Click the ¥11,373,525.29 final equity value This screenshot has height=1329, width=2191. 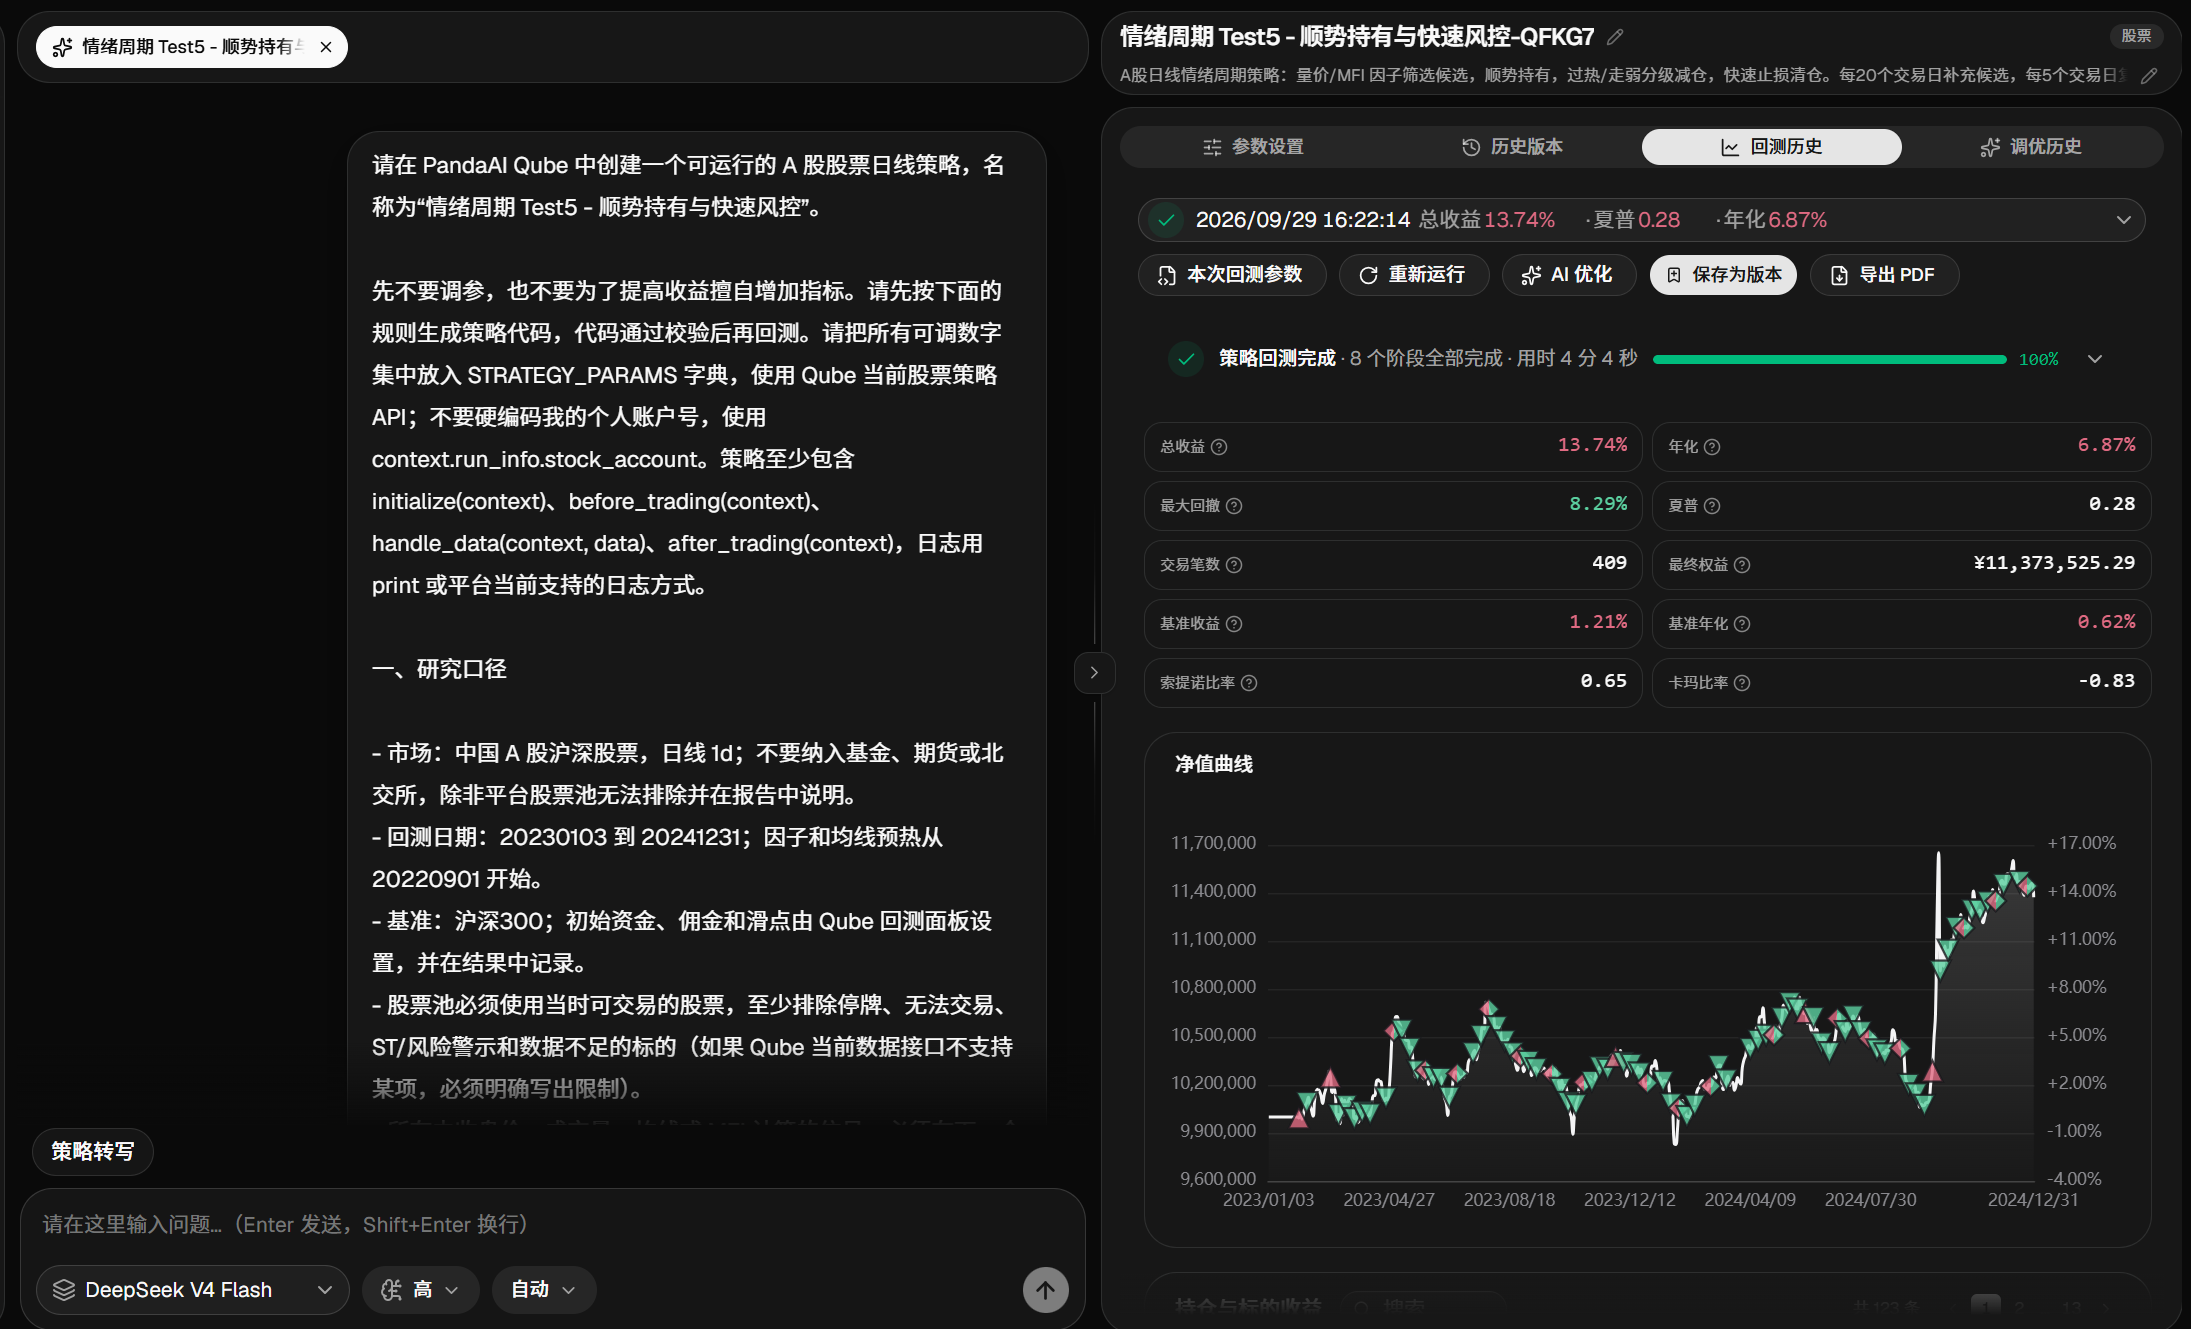[2054, 563]
